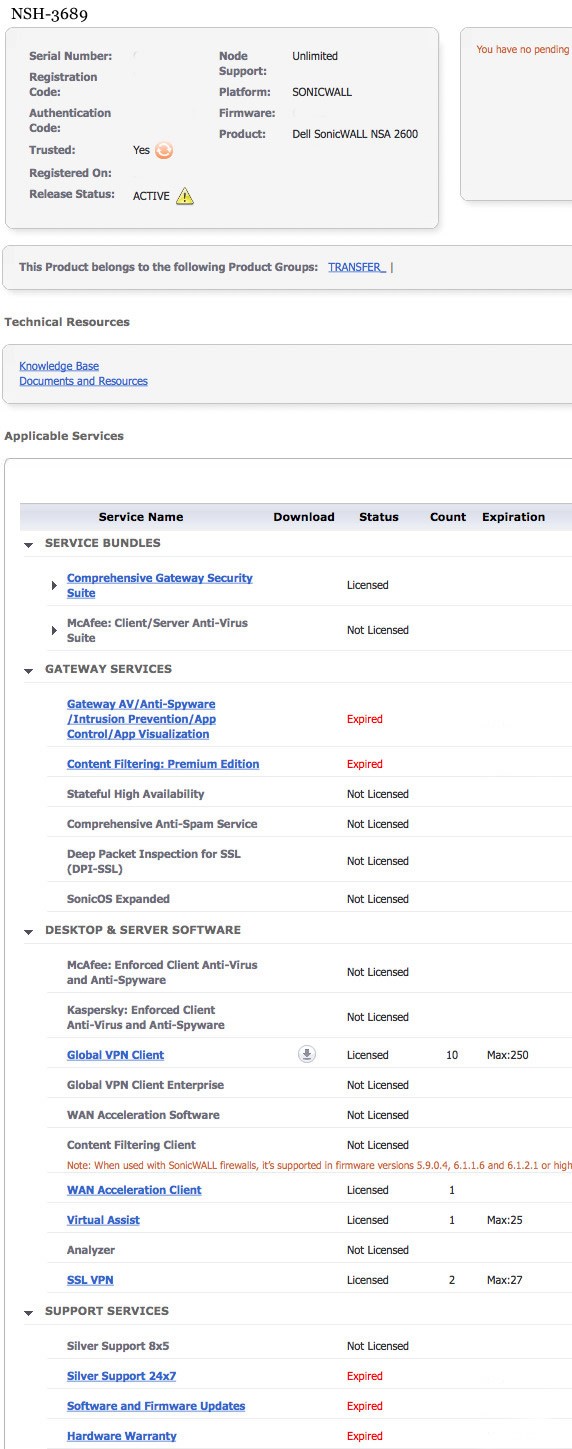Click the Global VPN Client download icon

[307, 1054]
